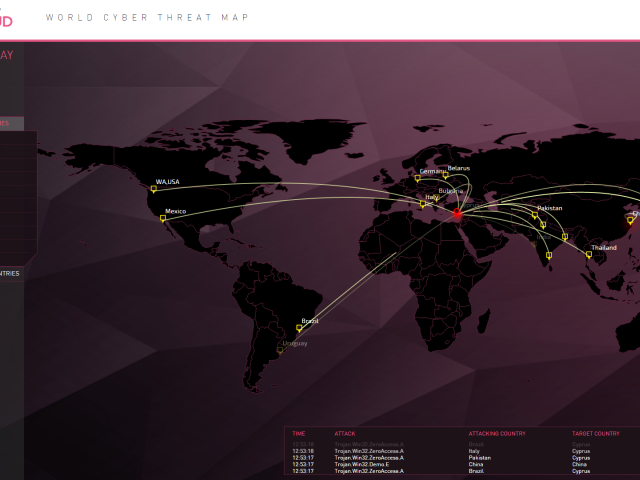Select the Mexico location pin
Screen dimensions: 640x480
pos(163,217)
